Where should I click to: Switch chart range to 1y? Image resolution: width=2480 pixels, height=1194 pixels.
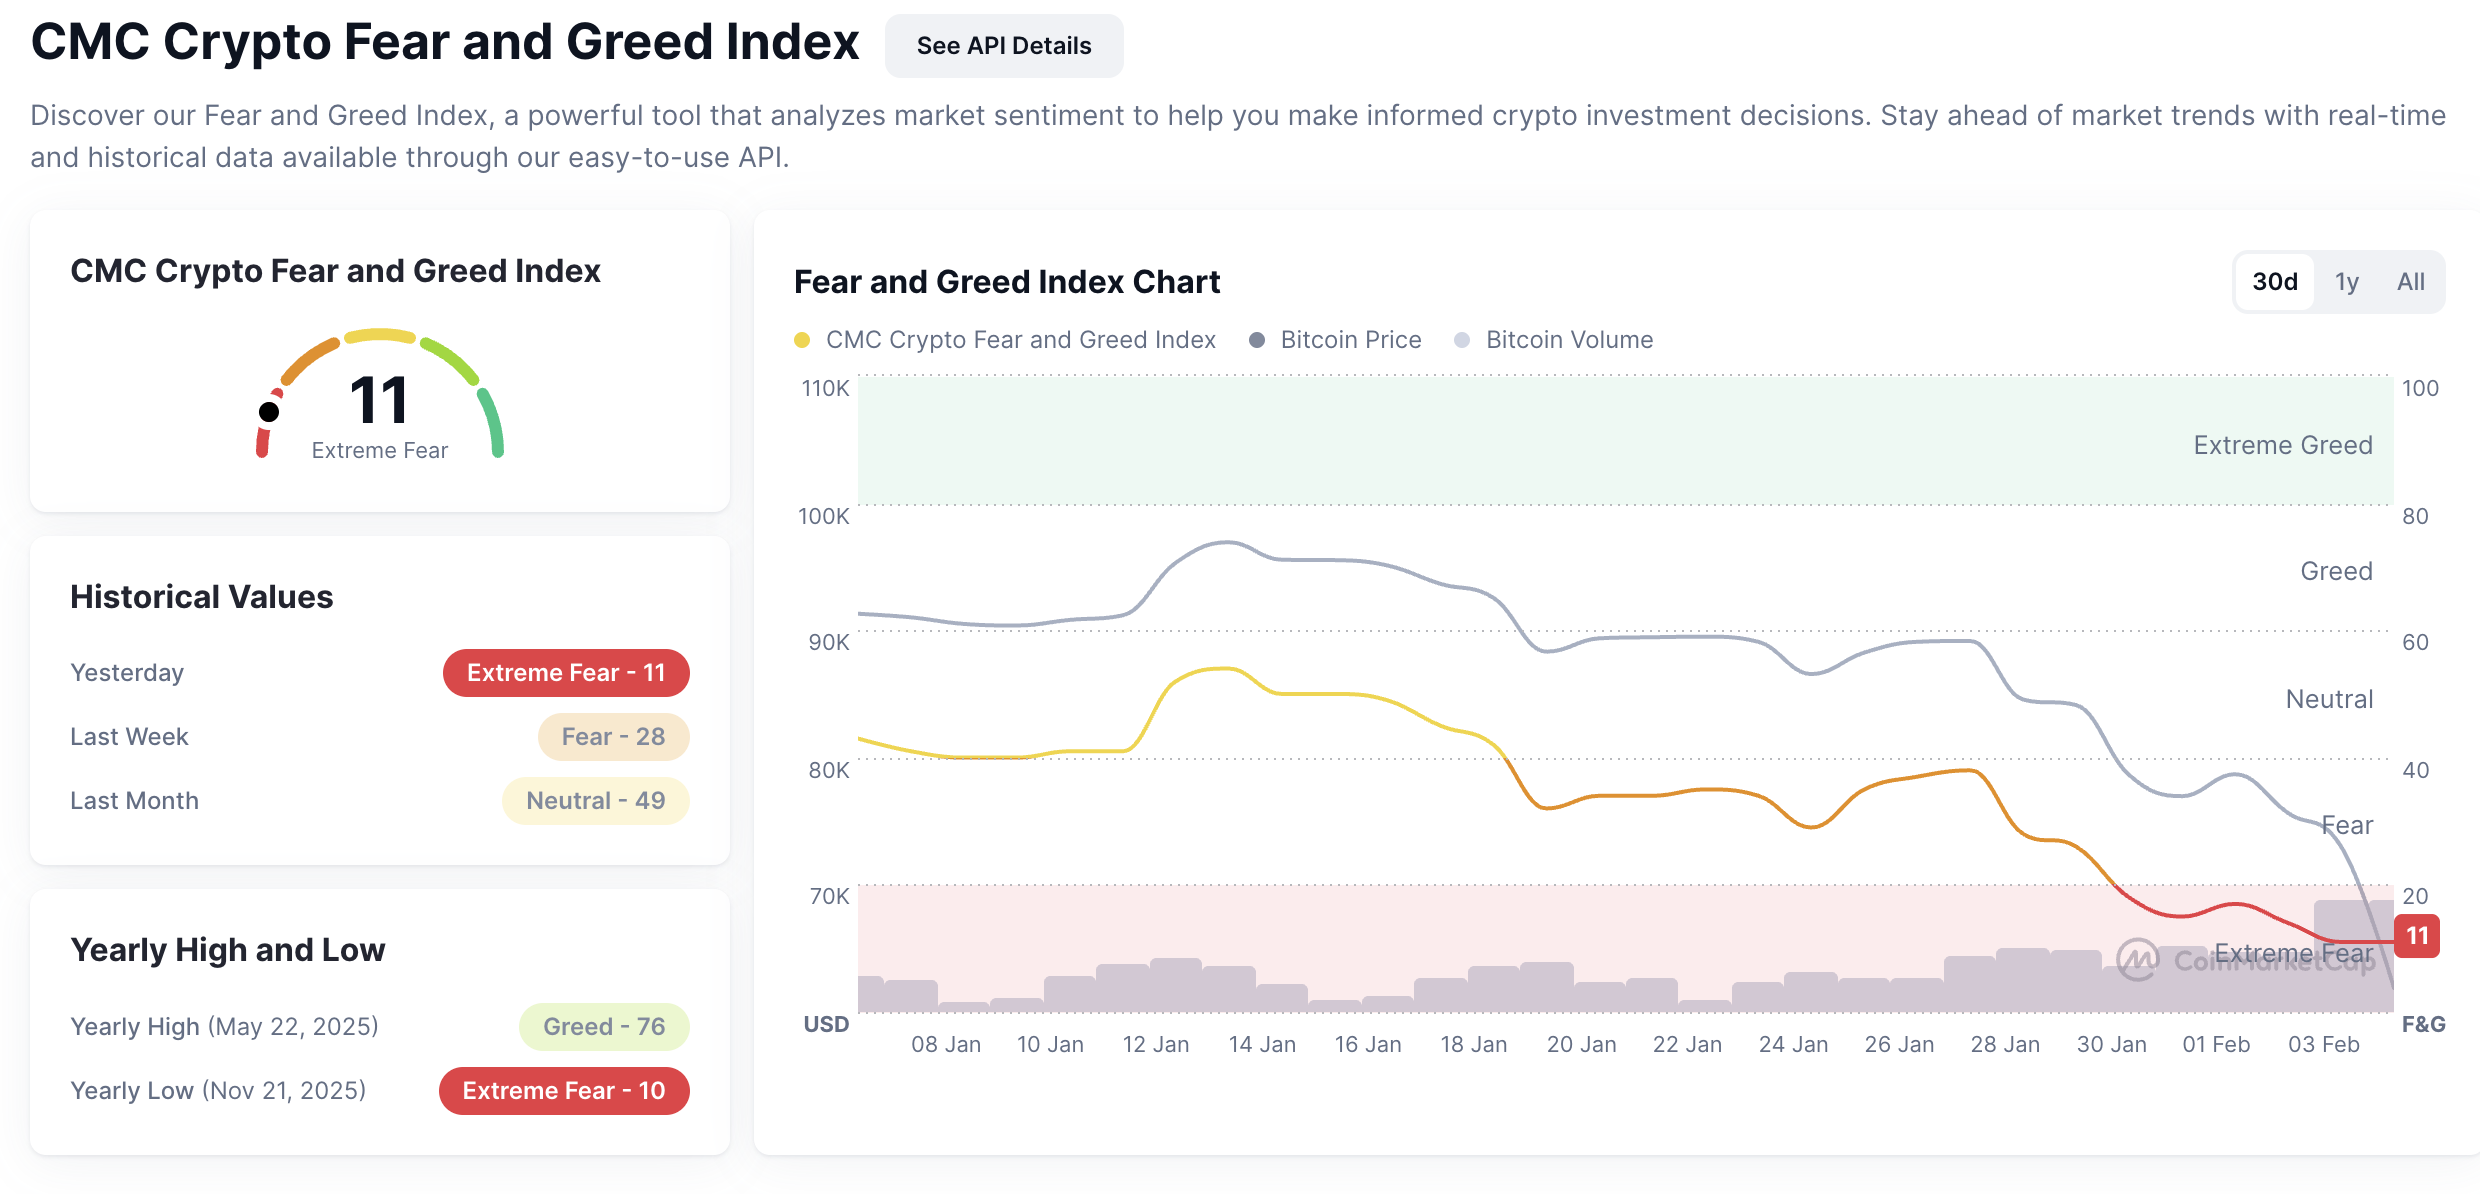click(2346, 282)
